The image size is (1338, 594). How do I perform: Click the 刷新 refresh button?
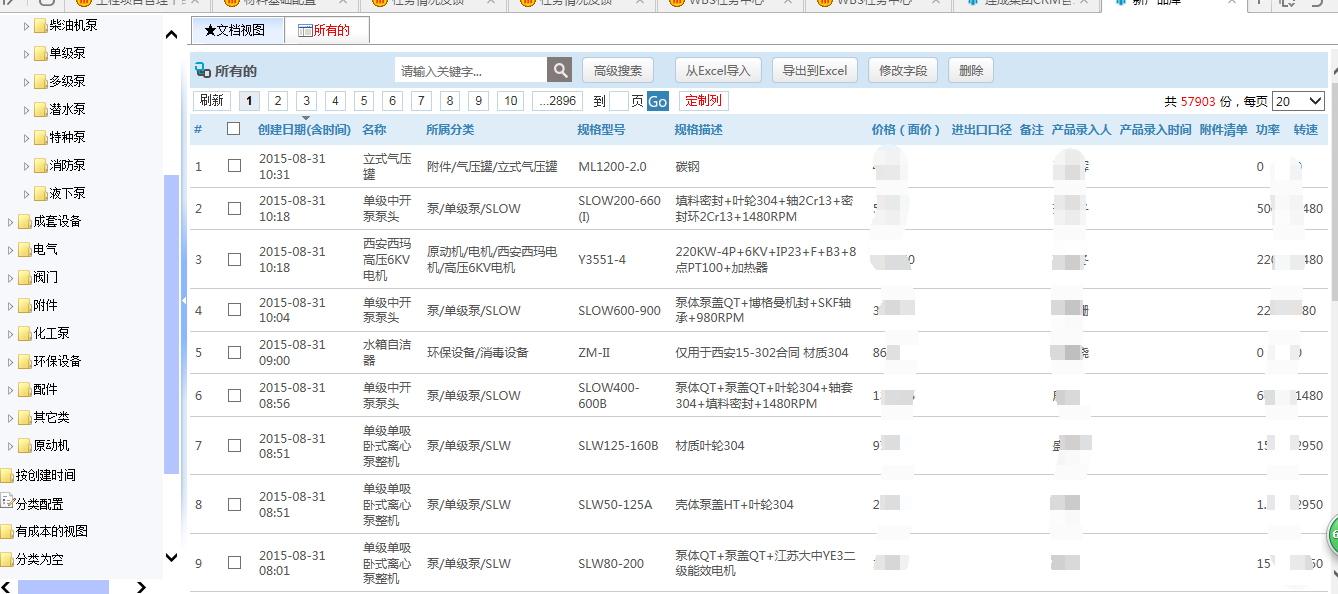212,101
